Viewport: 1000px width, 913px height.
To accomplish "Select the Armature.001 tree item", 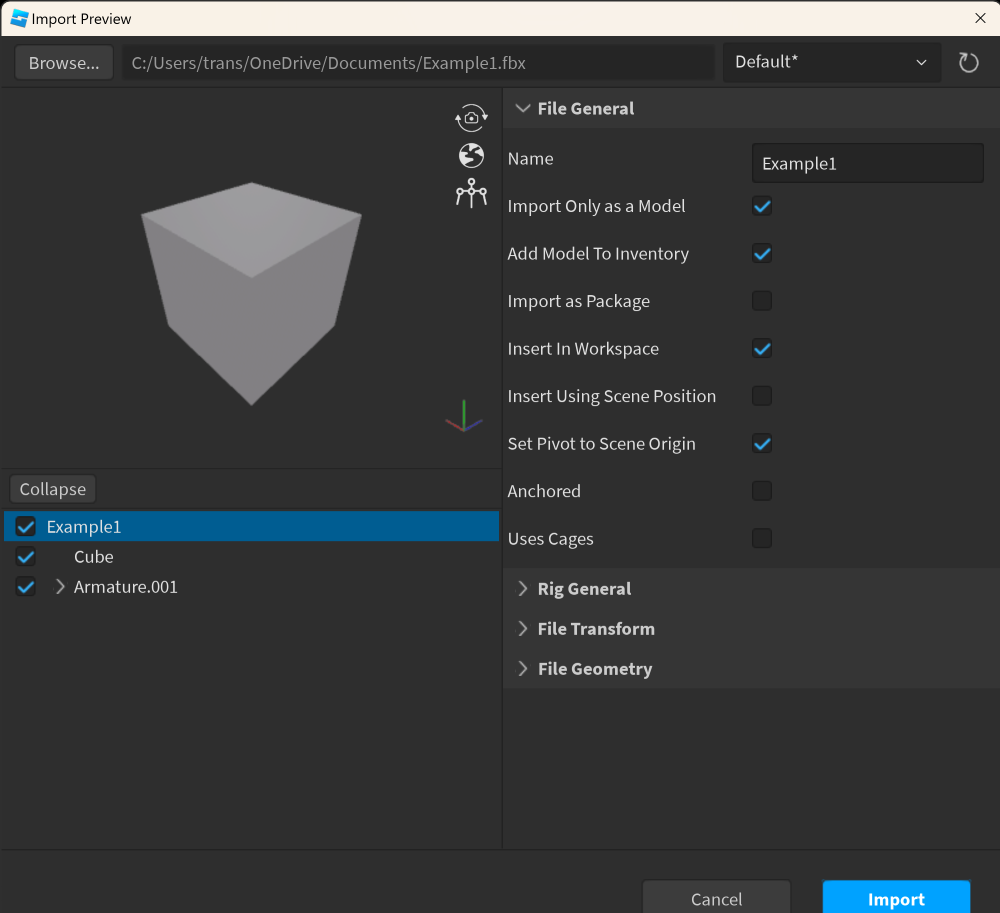I will [126, 587].
